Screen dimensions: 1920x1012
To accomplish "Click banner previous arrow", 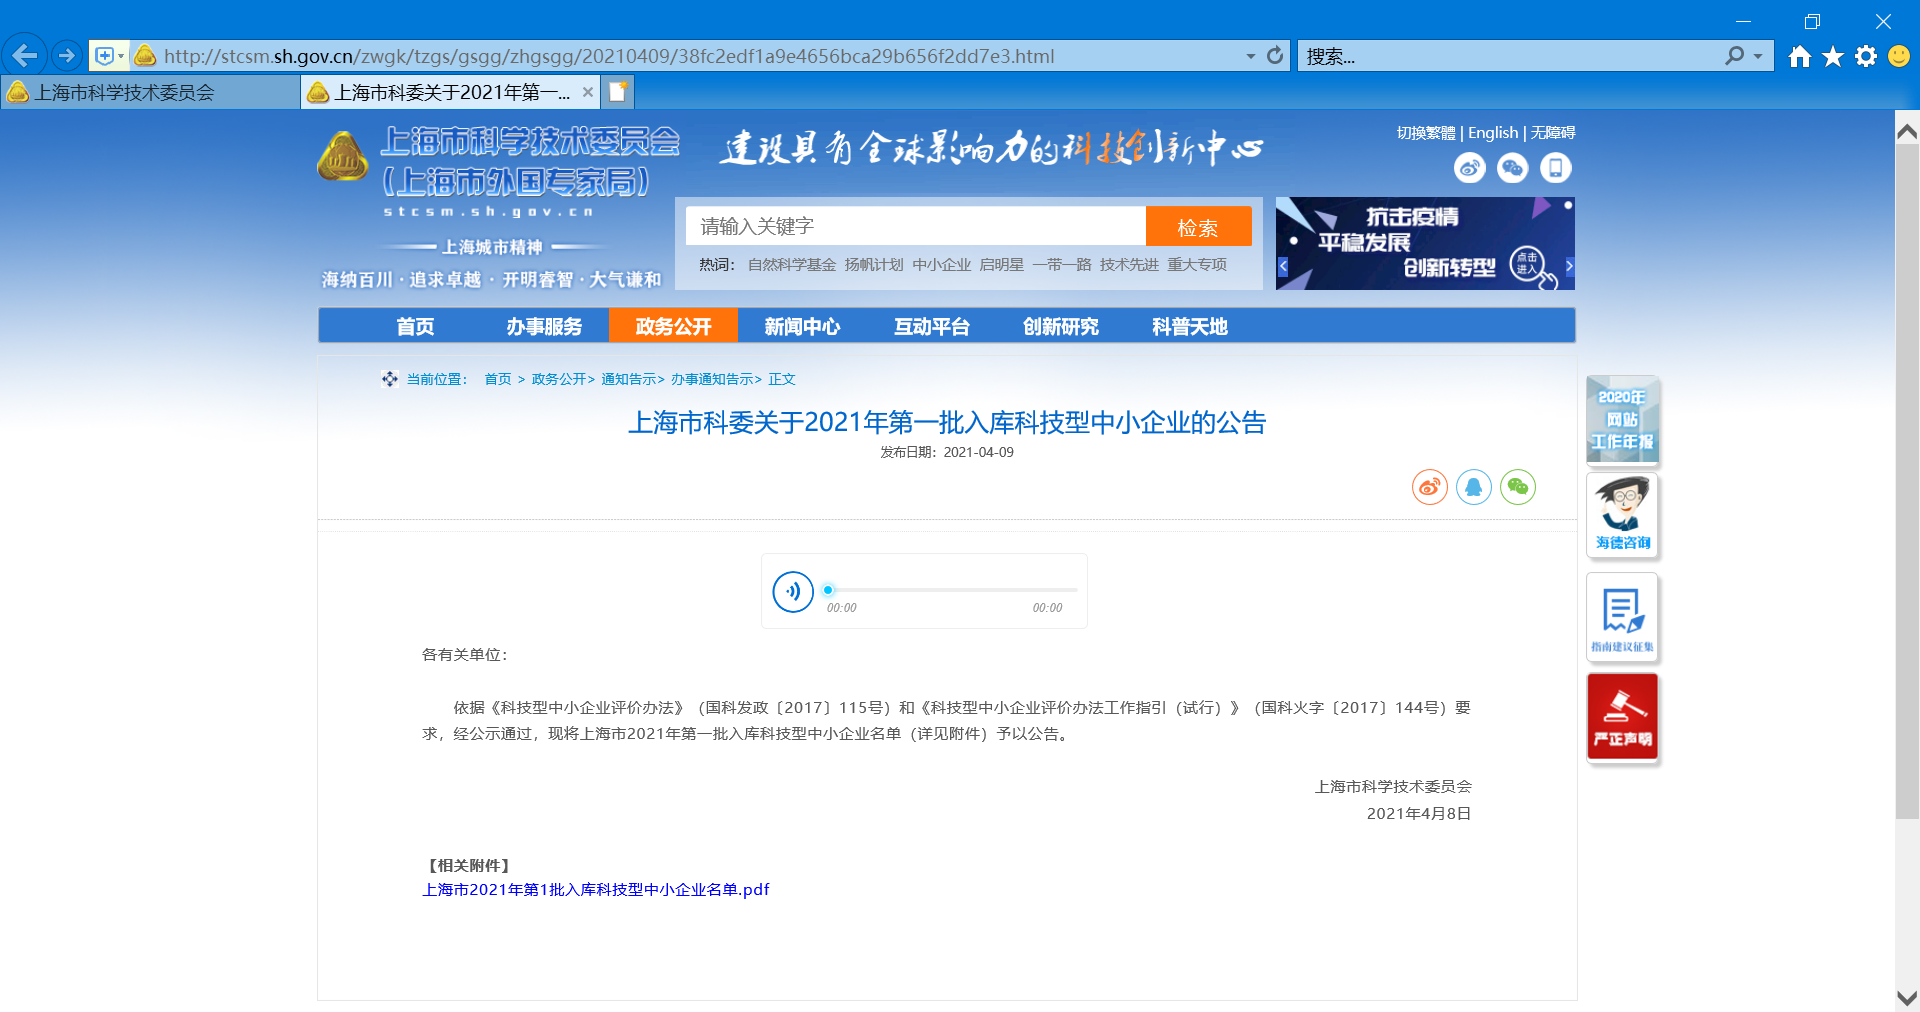I will pos(1283,266).
